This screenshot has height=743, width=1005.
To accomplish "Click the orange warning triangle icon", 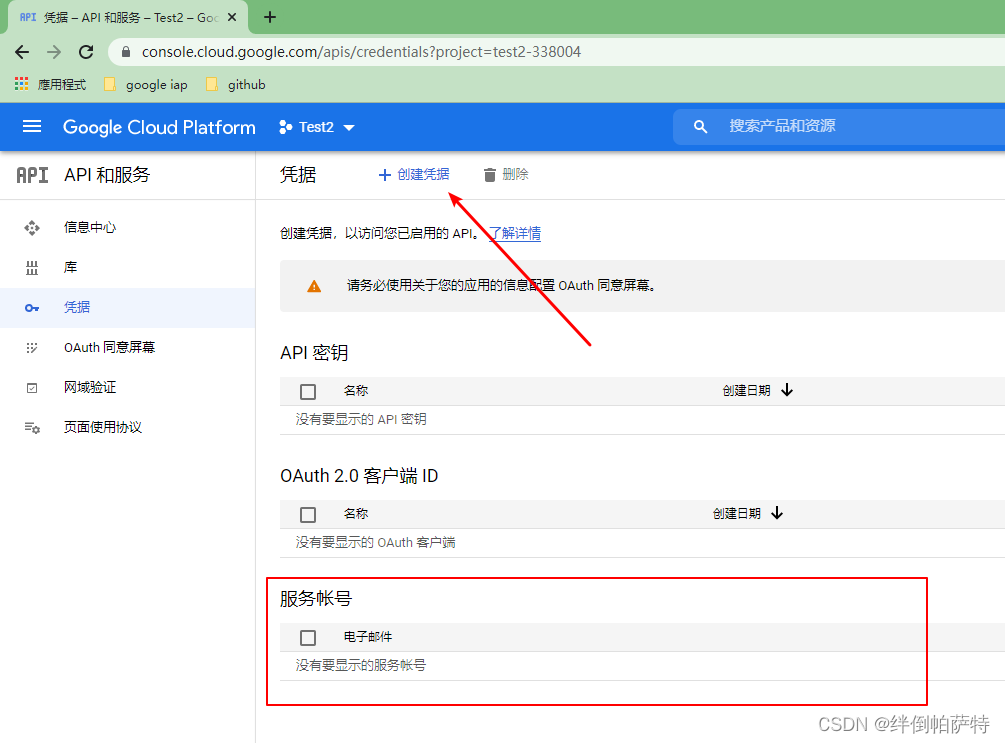I will click(x=314, y=286).
